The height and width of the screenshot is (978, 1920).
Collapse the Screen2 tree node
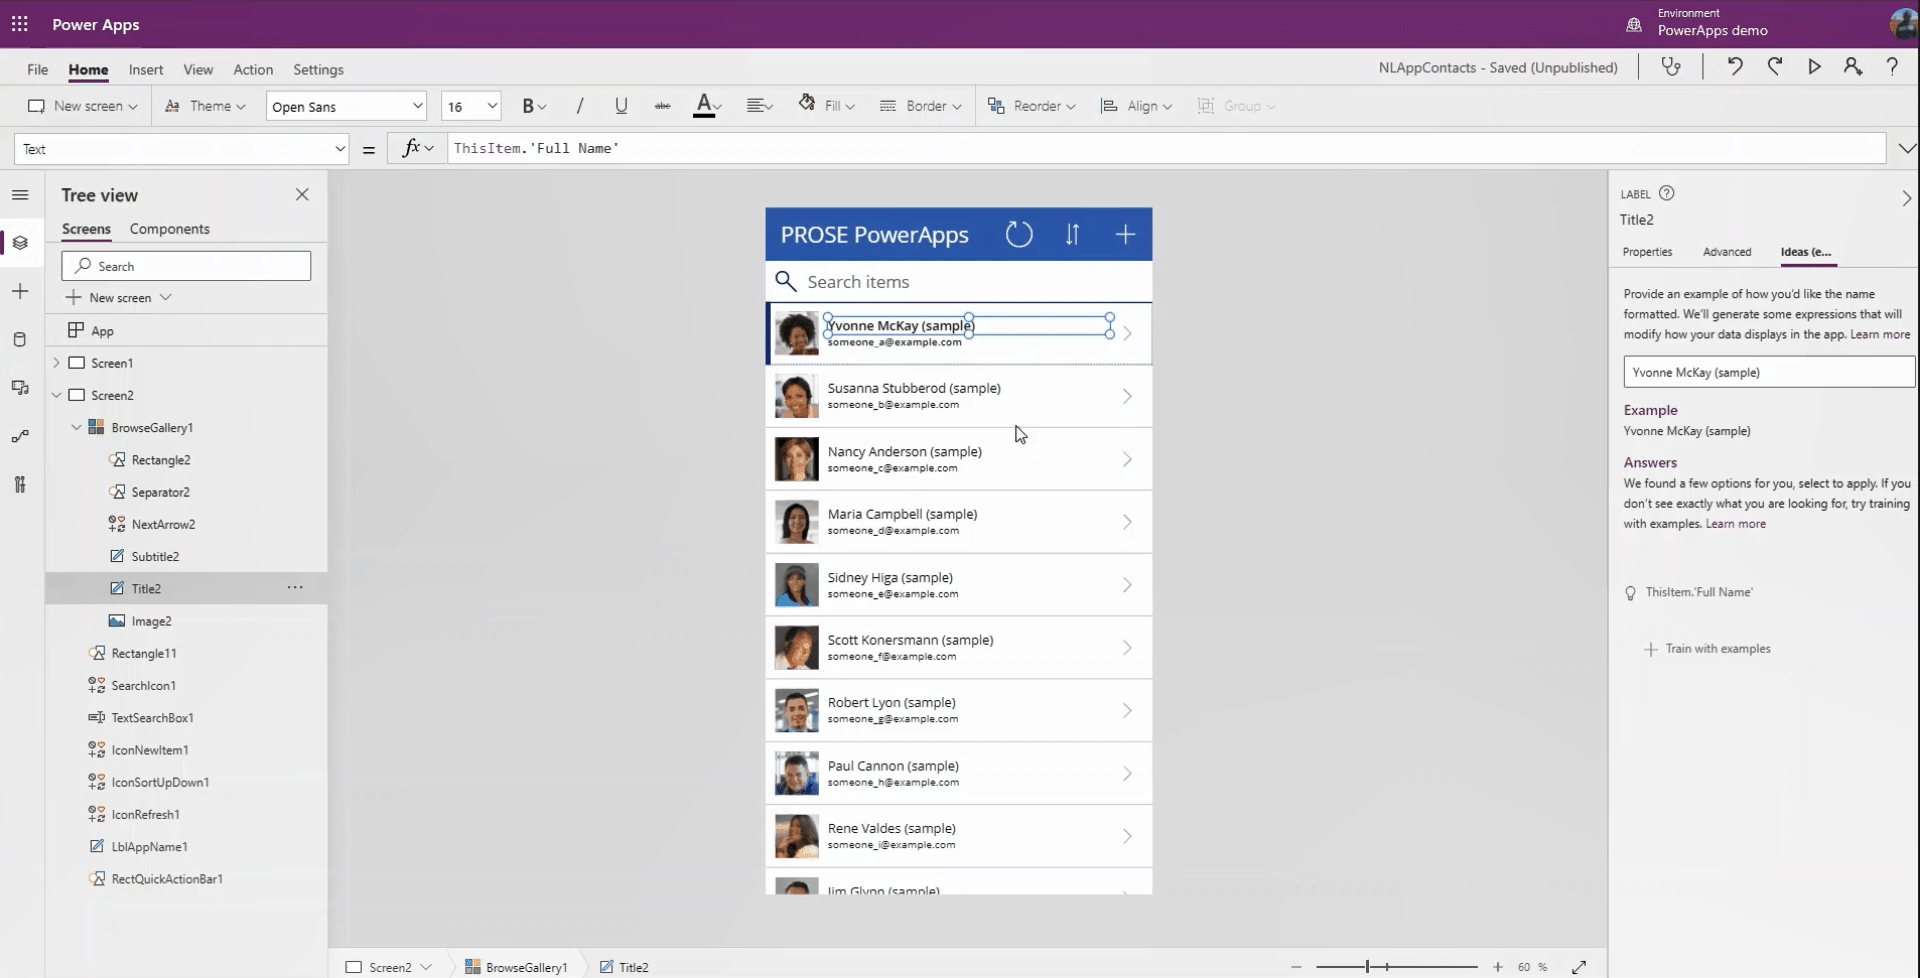point(58,395)
